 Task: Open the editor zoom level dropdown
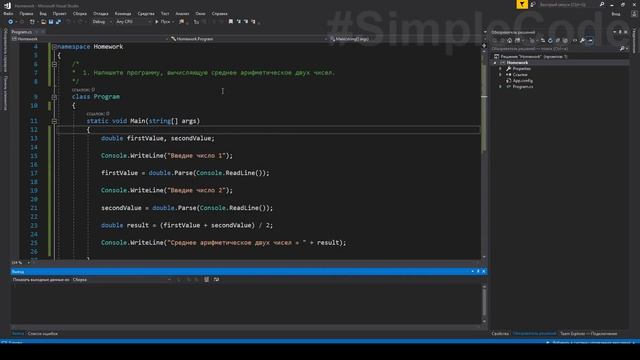tap(20, 262)
